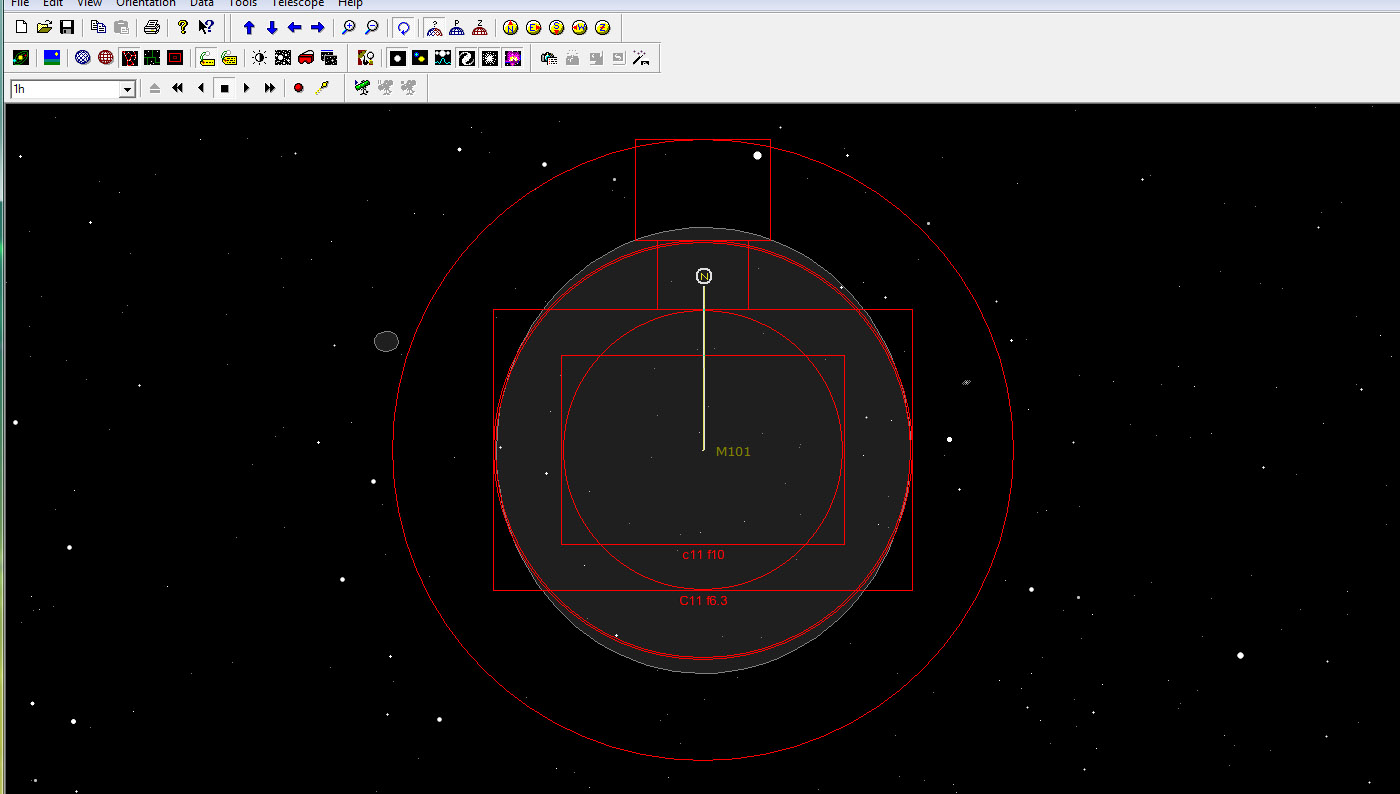
Task: Toggle display of galaxies (spiral icon)
Action: click(x=466, y=58)
